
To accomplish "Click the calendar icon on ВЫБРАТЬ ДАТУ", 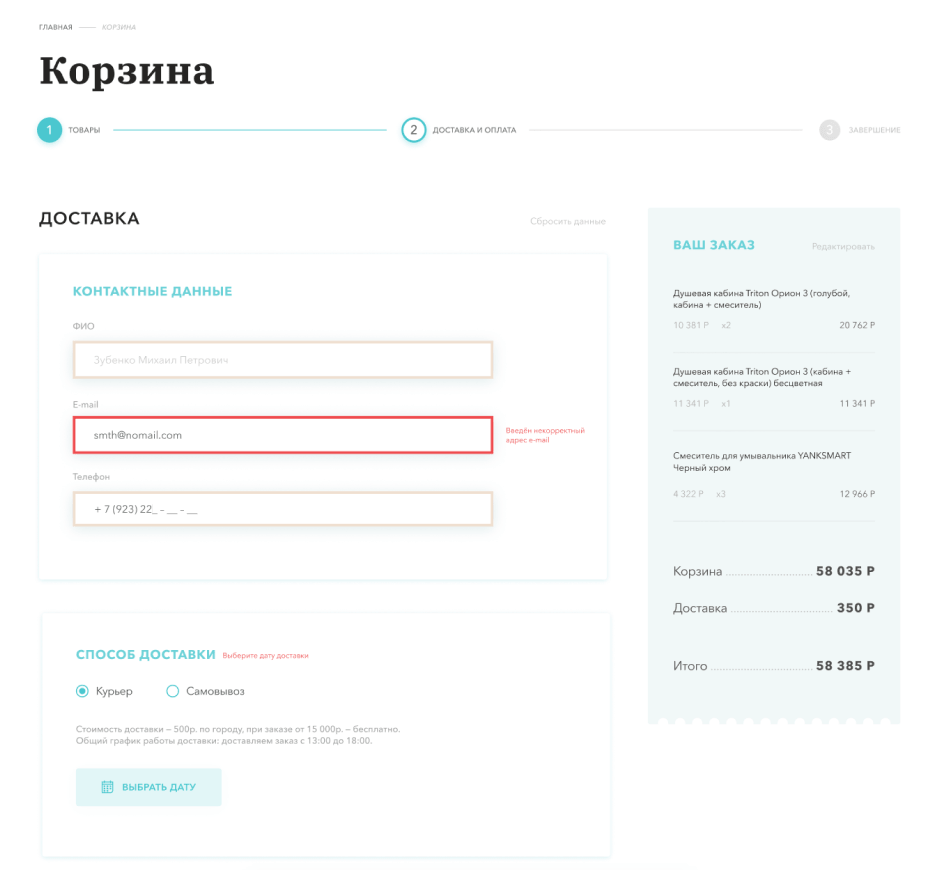I will [x=107, y=787].
